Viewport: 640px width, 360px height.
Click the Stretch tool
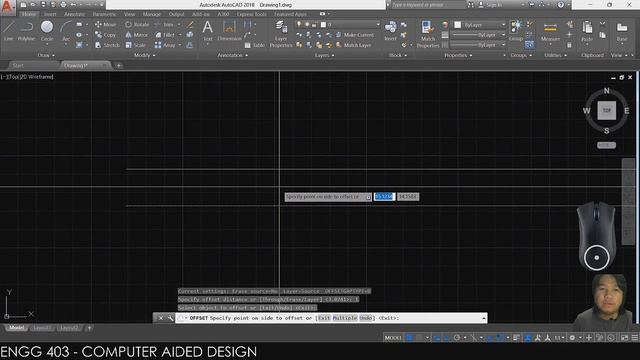pyautogui.click(x=107, y=45)
